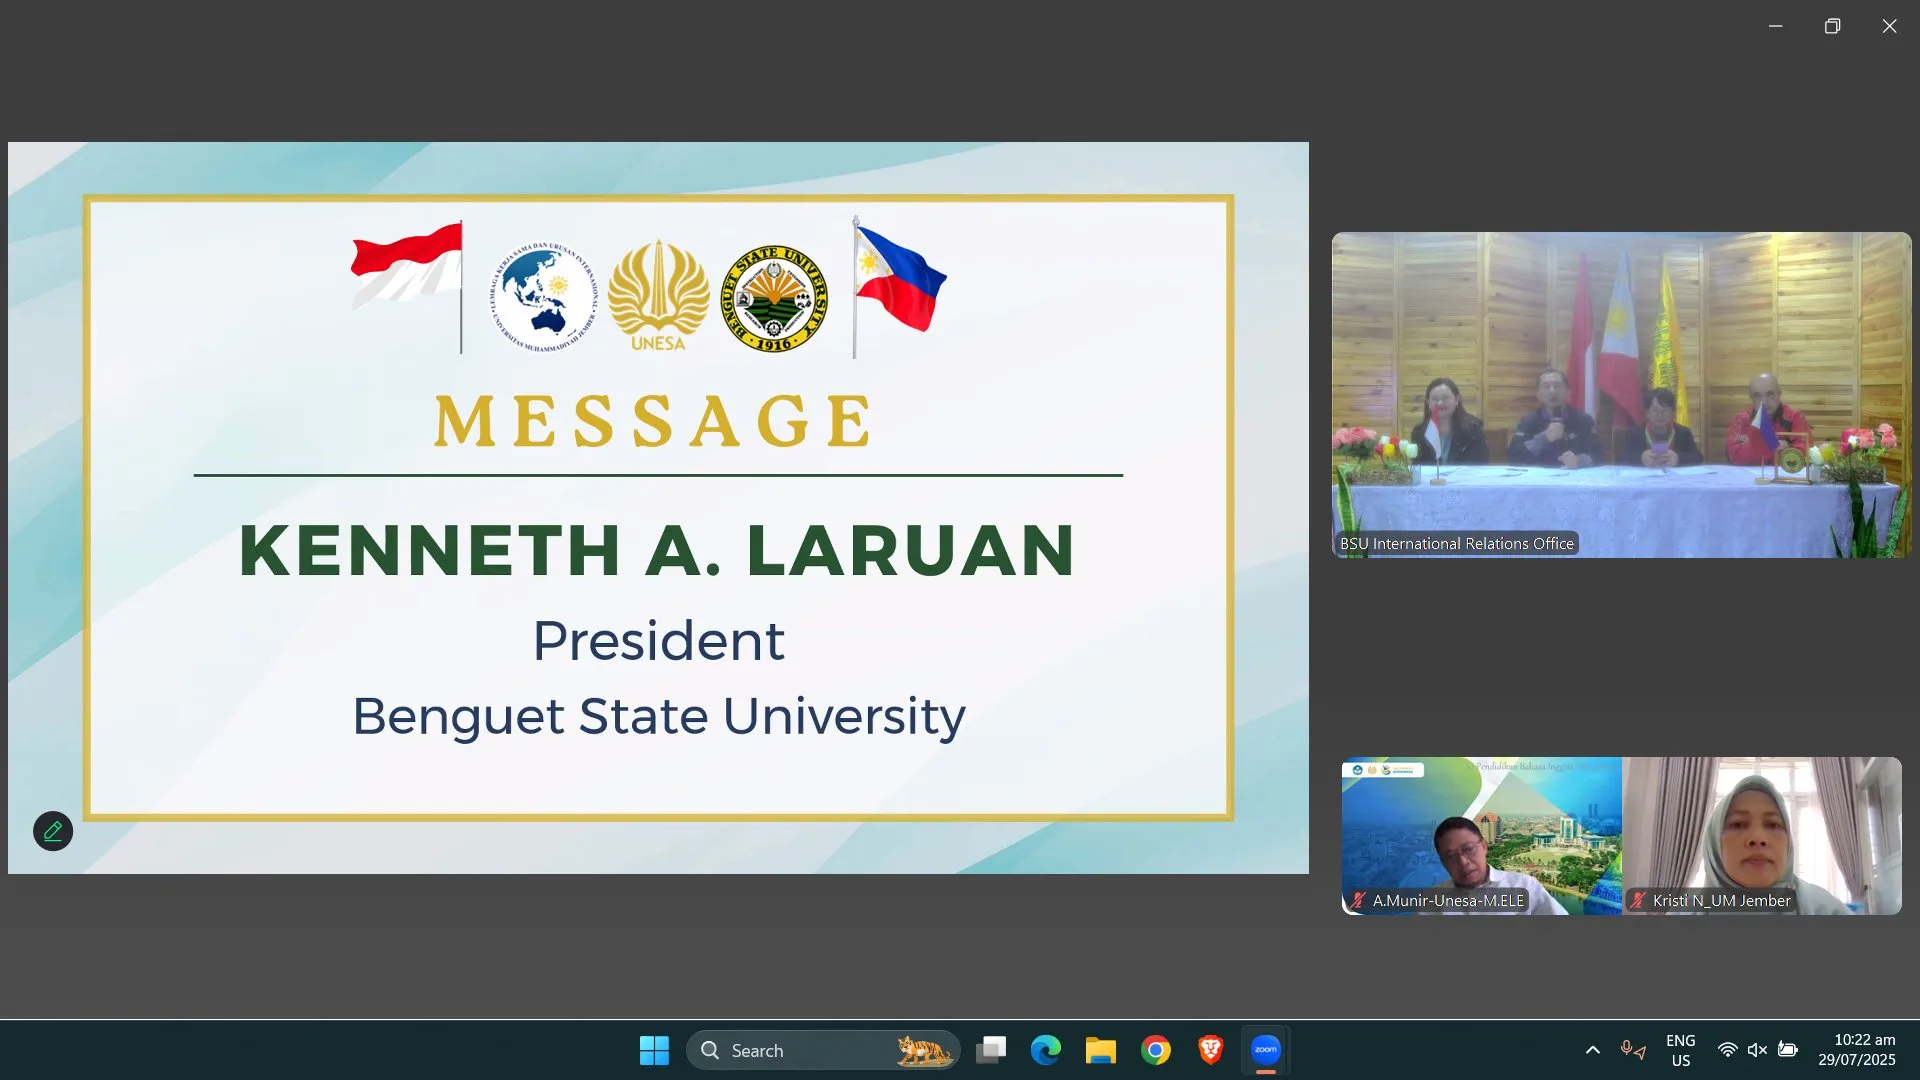
Task: Minimize the Zoom meeting window
Action: [x=1775, y=26]
